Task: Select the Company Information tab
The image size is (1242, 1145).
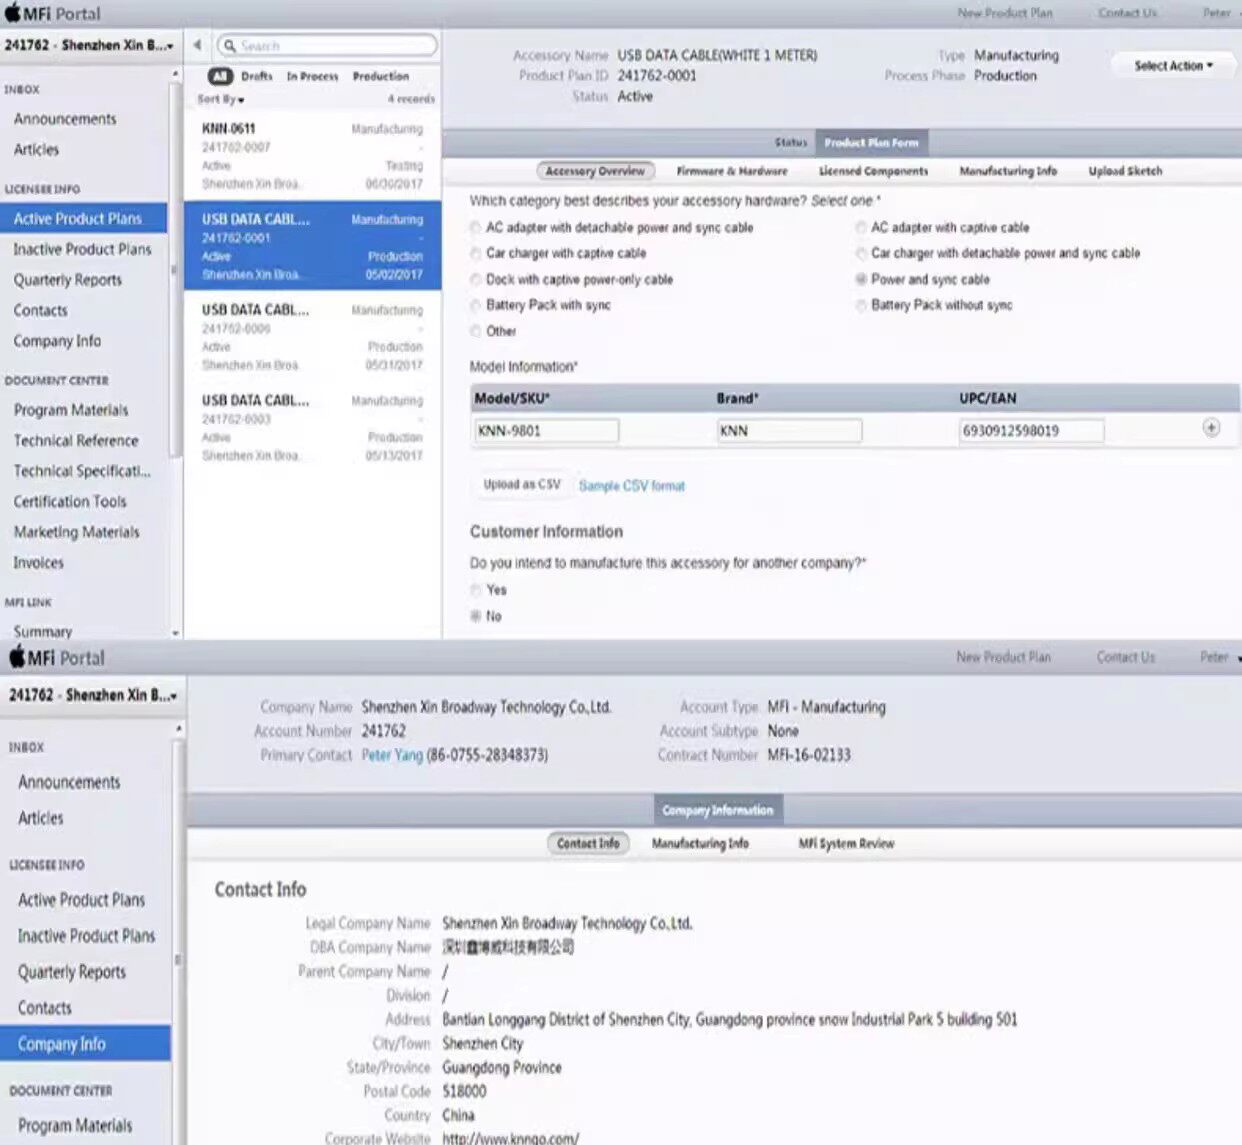Action: [x=717, y=810]
